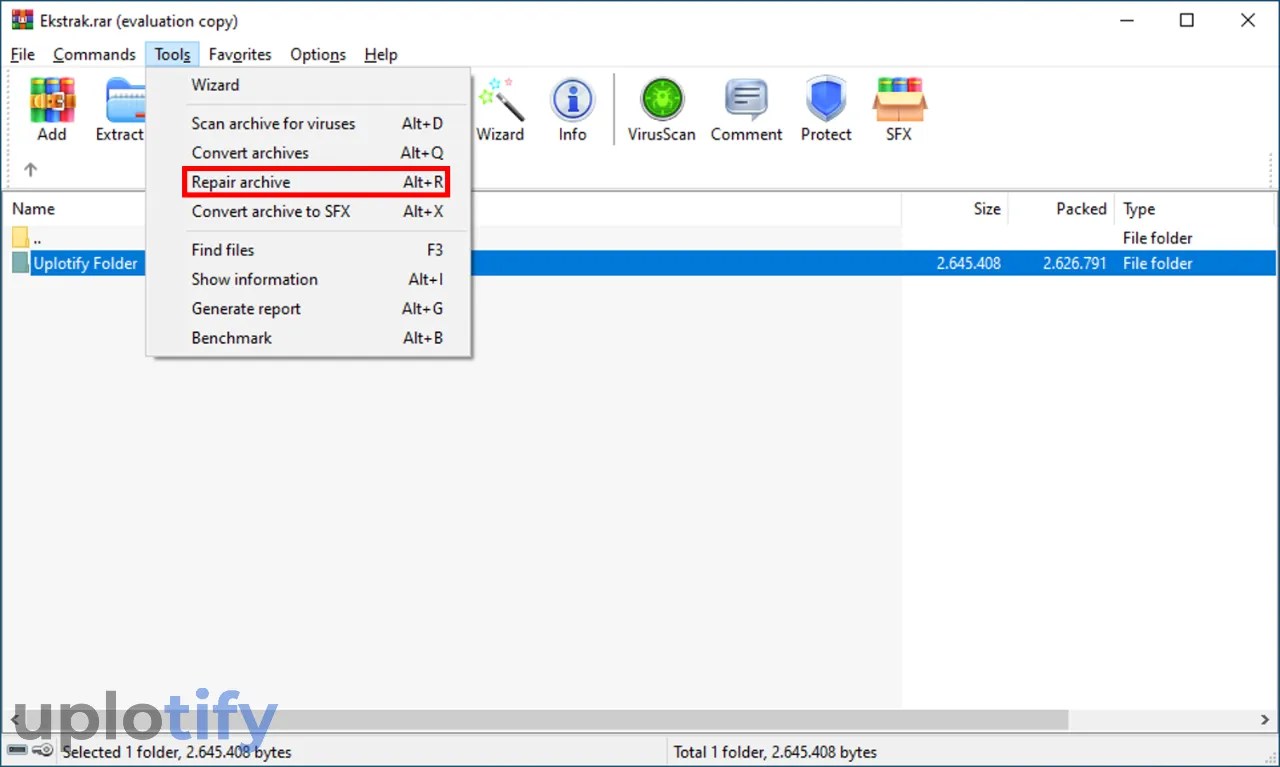Screen dimensions: 1280x767
Task: Open the Commands menu
Action: 94,55
